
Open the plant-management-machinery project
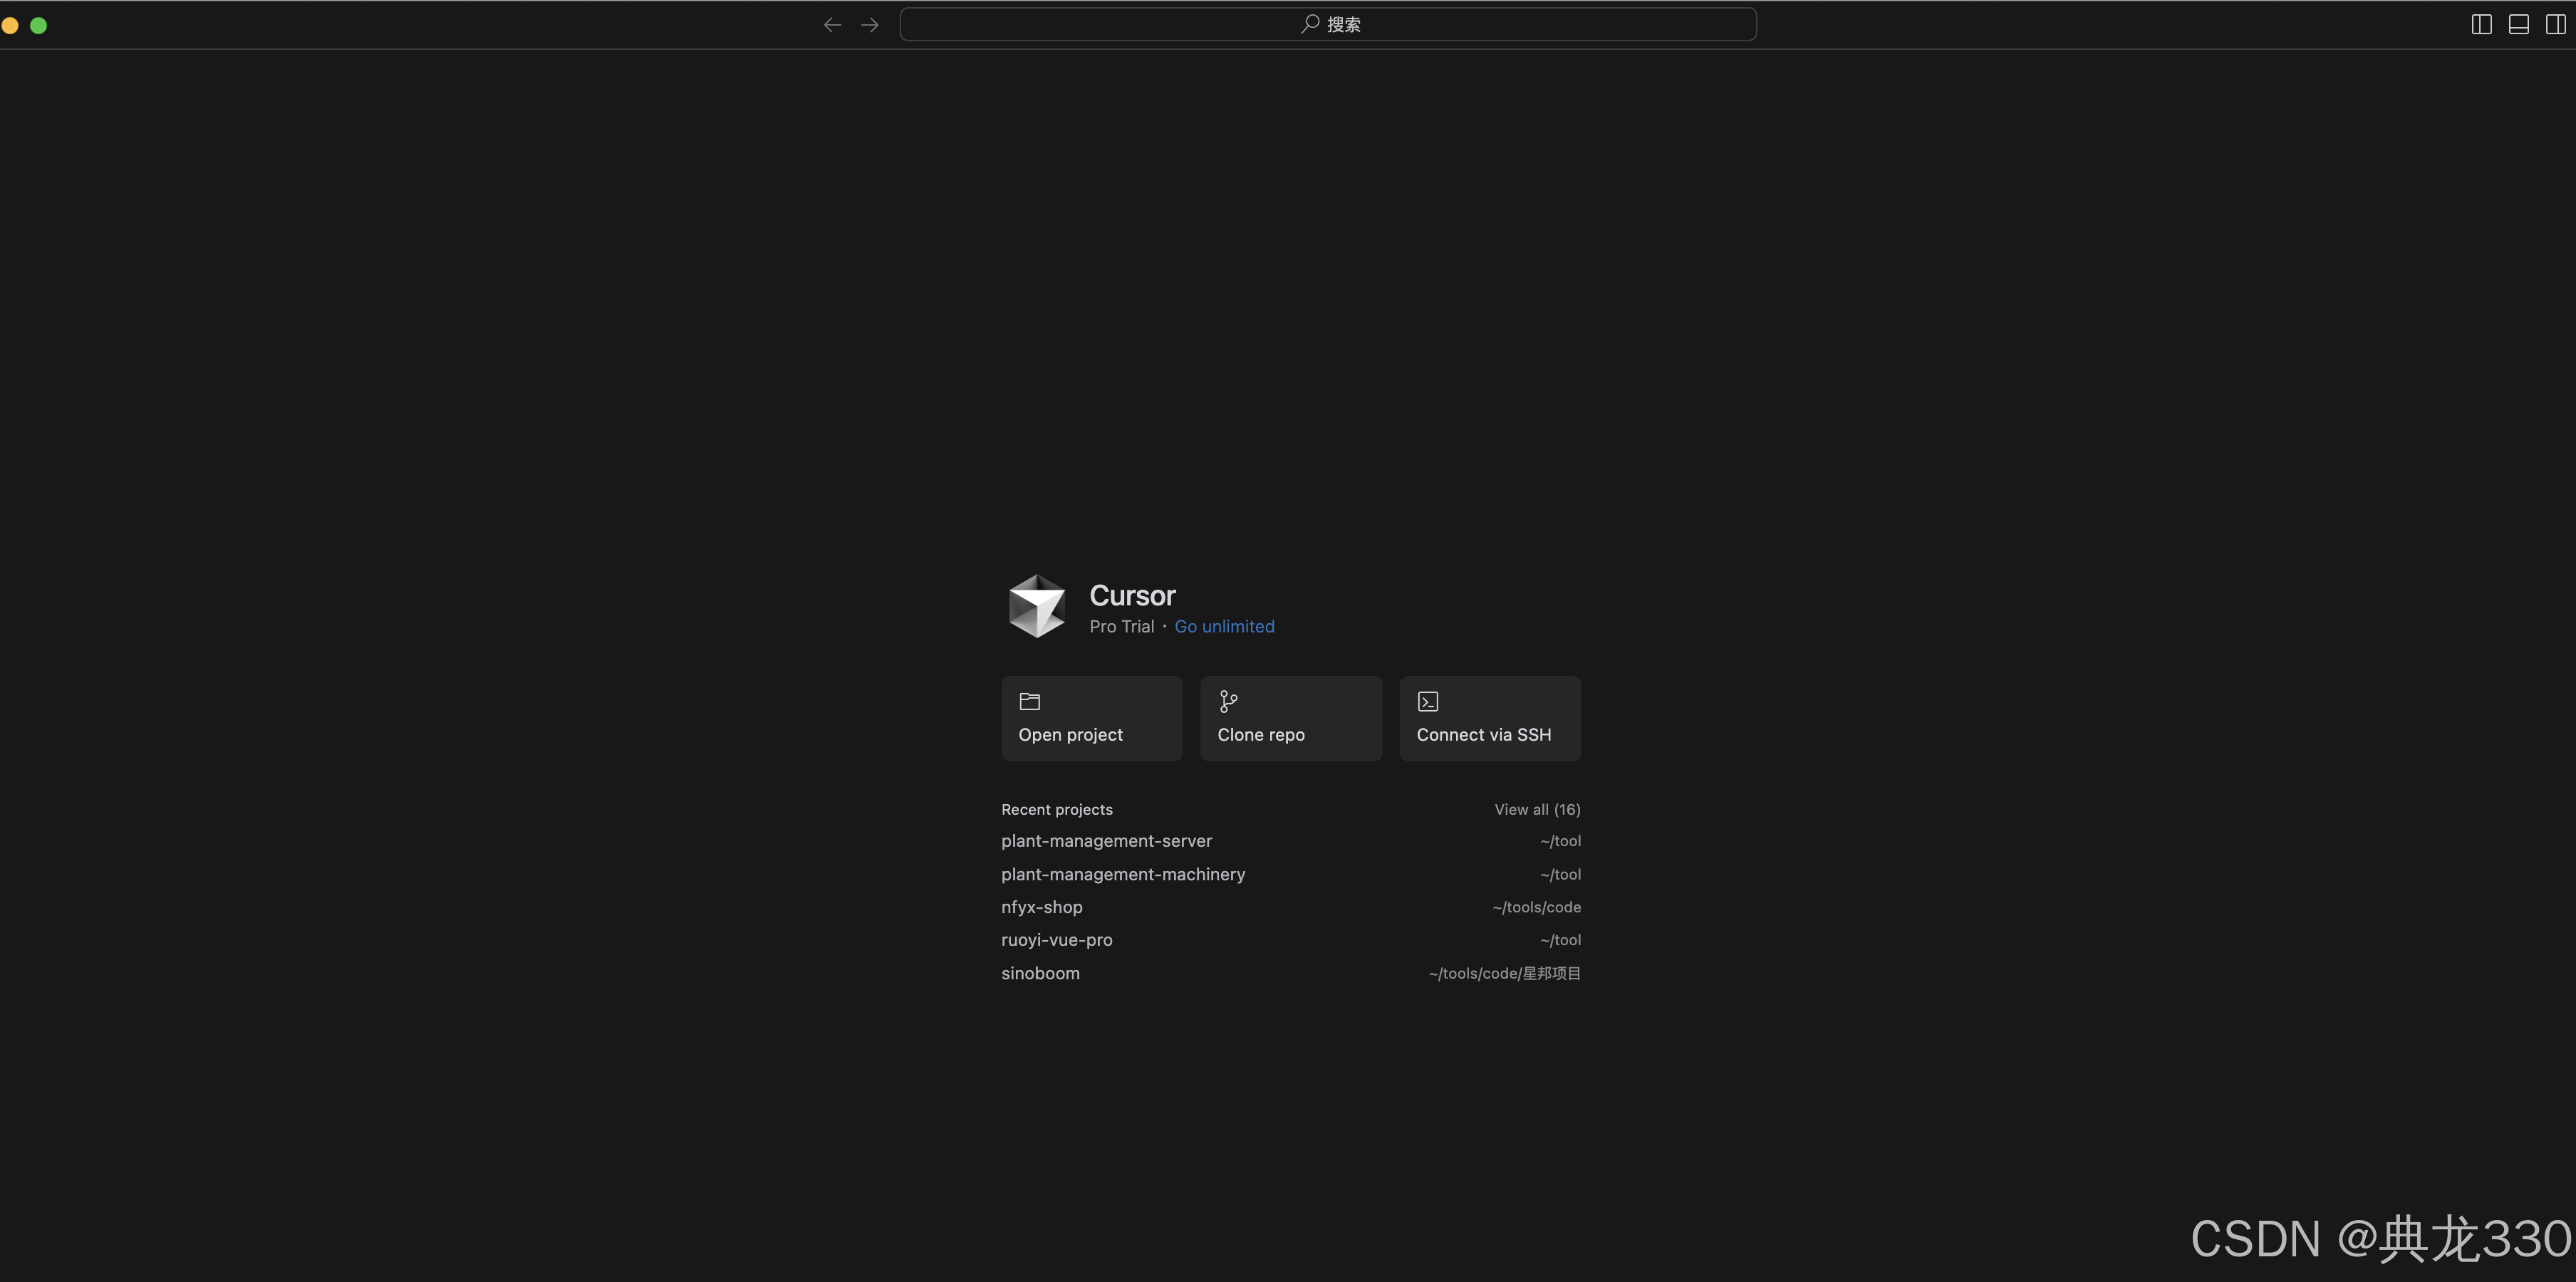[1291, 874]
